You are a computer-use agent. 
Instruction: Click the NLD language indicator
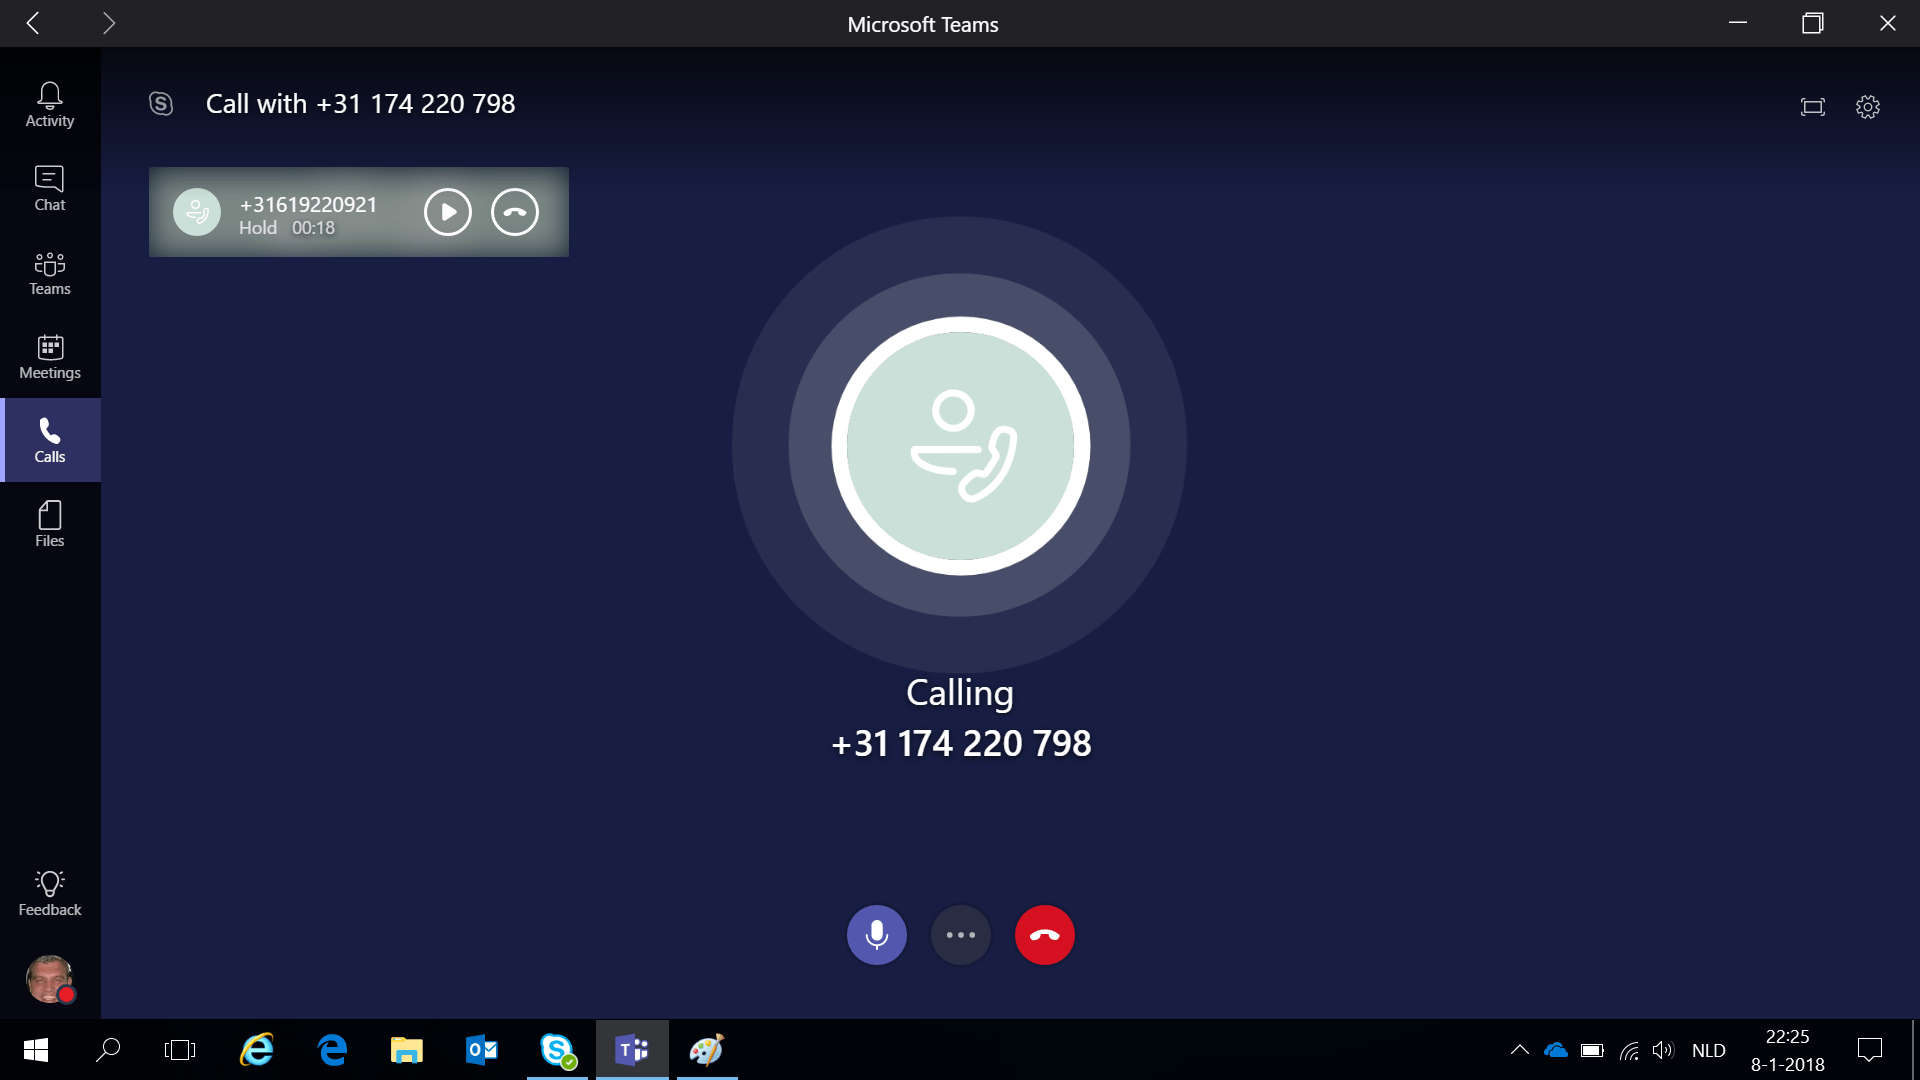[1709, 1050]
